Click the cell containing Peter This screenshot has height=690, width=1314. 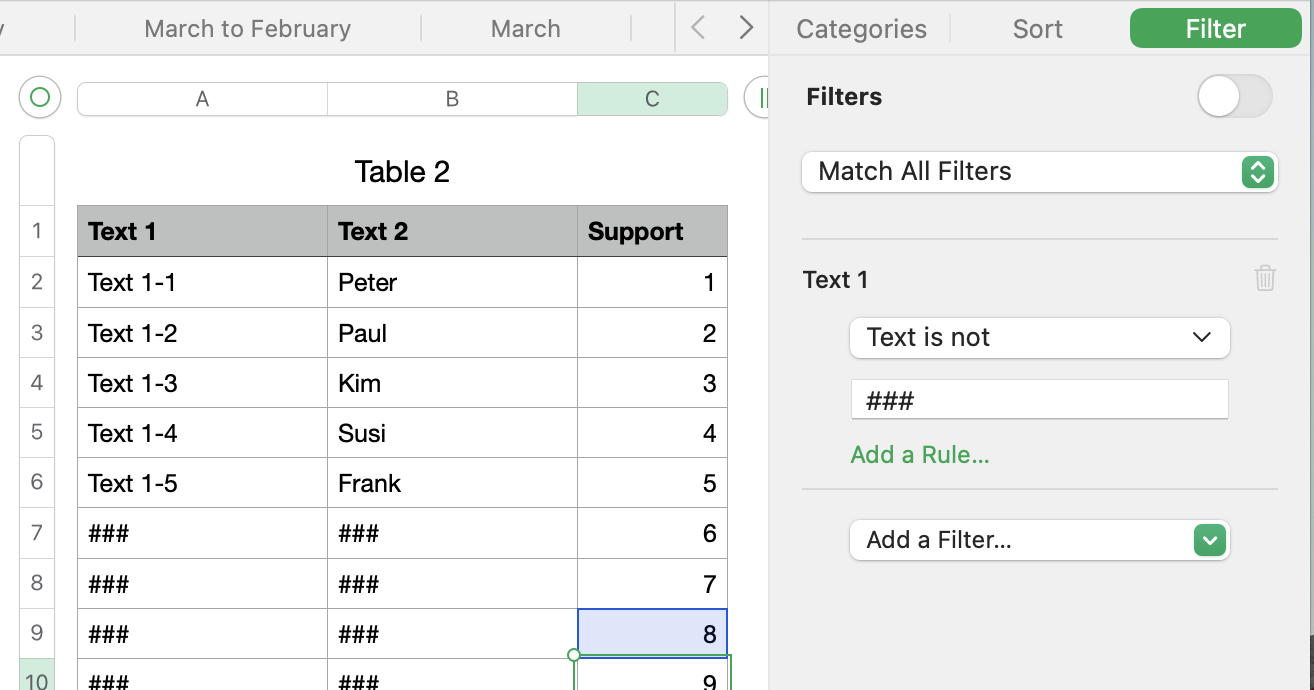(x=452, y=283)
